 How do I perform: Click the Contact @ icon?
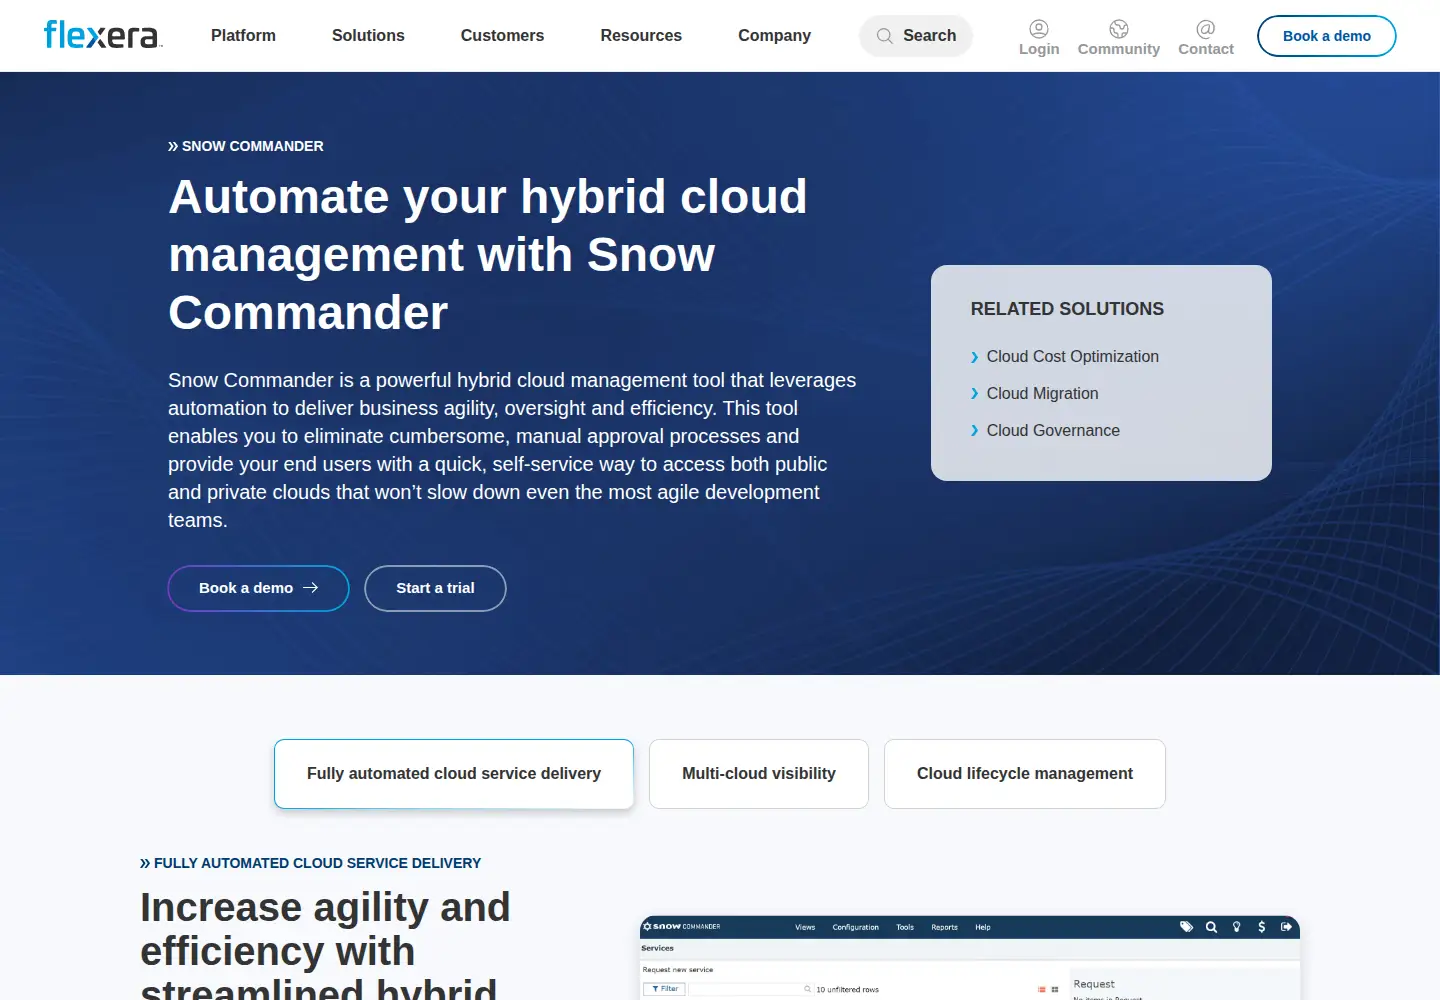(1206, 29)
